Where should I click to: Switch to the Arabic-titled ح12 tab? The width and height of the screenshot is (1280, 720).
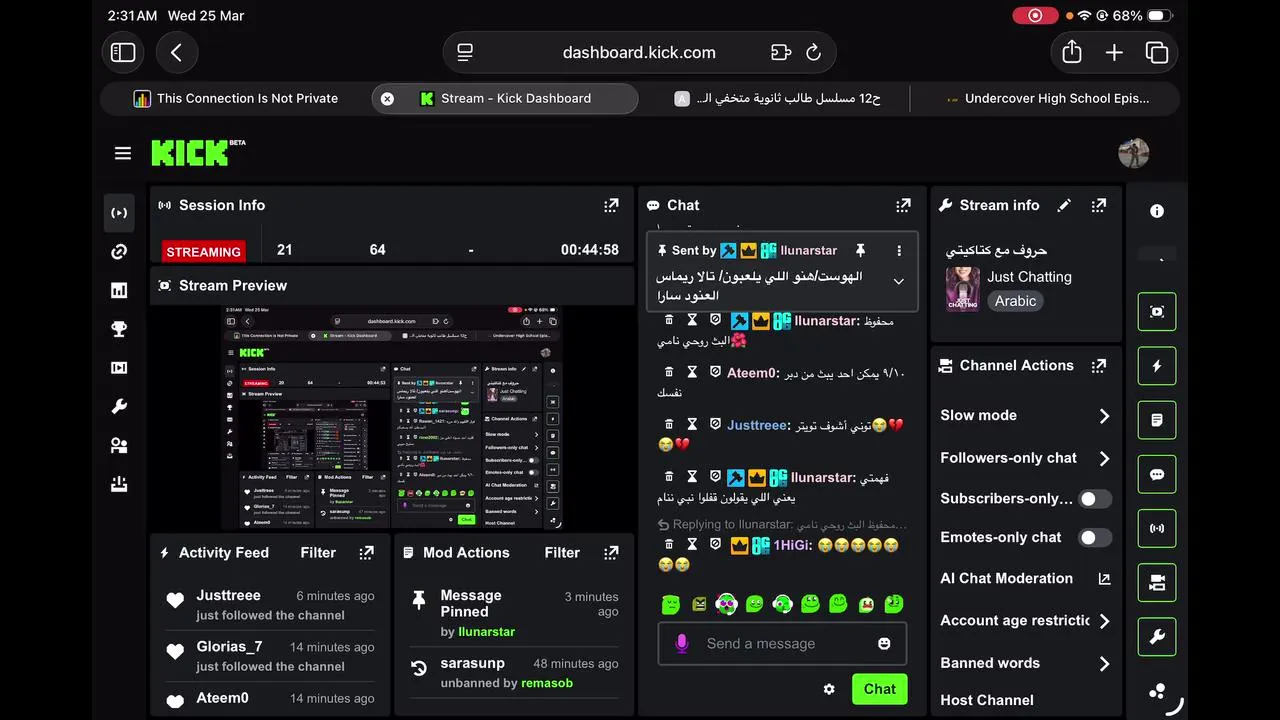coord(776,98)
